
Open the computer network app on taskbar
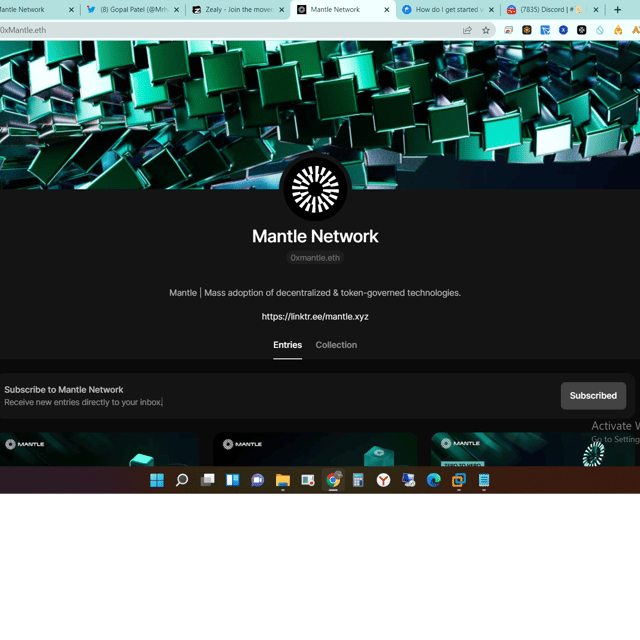coord(409,480)
